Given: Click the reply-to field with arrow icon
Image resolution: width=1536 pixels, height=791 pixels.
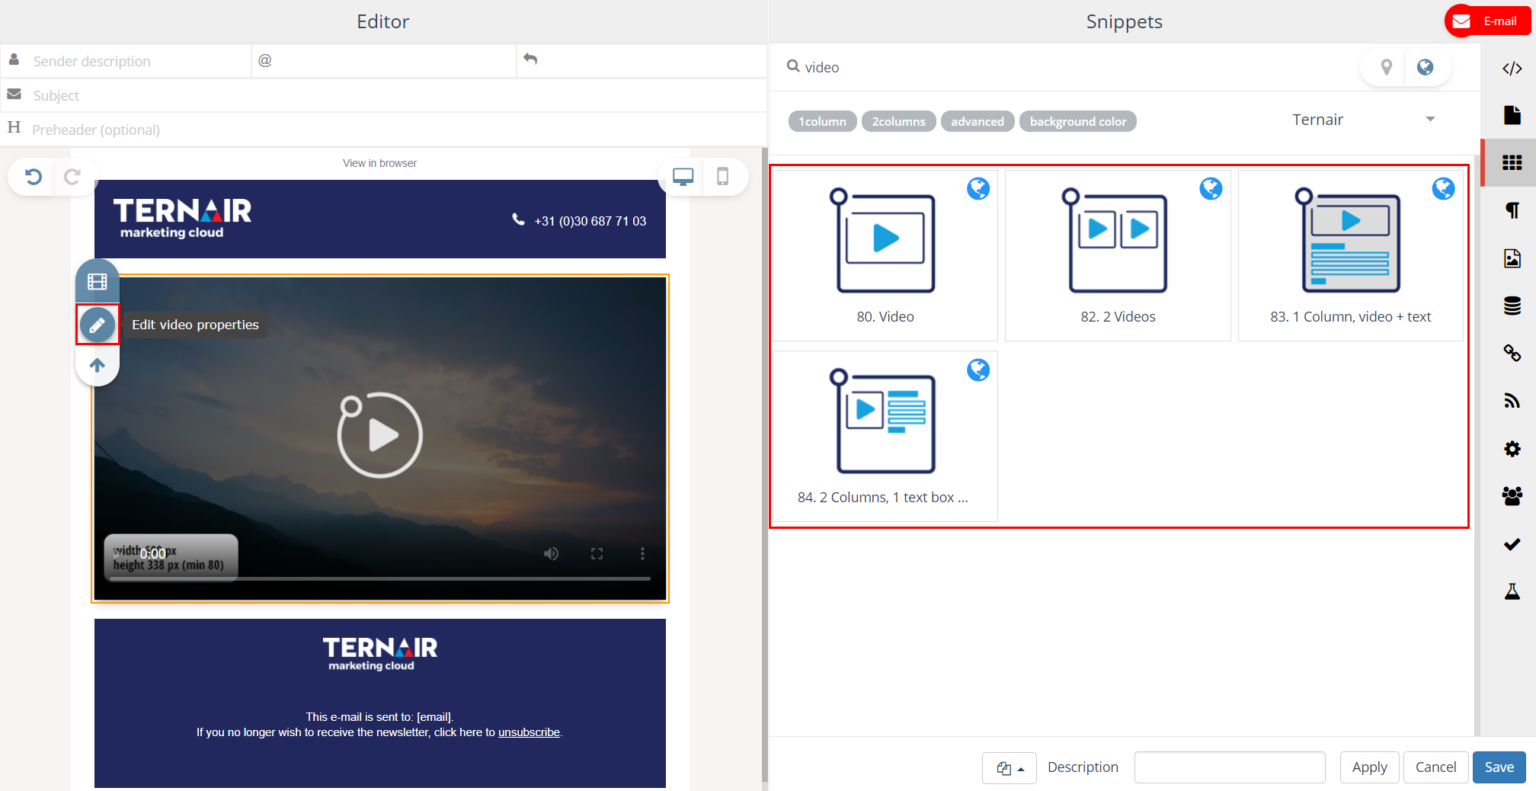Looking at the screenshot, I should click(x=642, y=61).
